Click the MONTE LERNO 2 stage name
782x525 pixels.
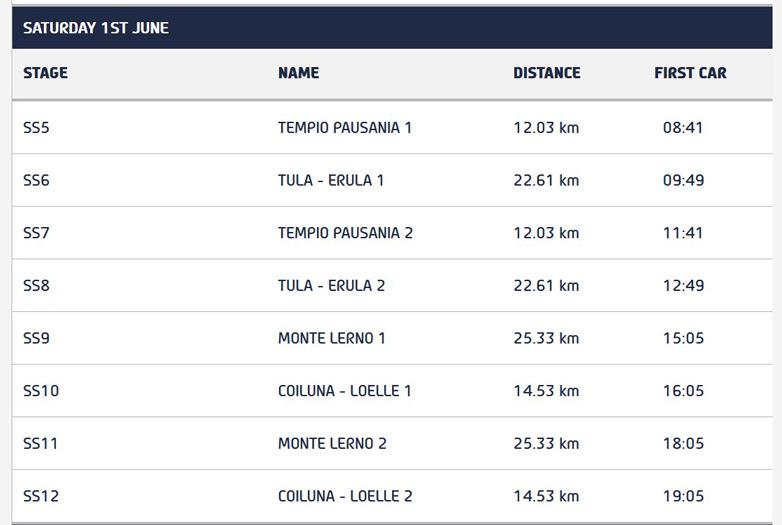coord(332,443)
